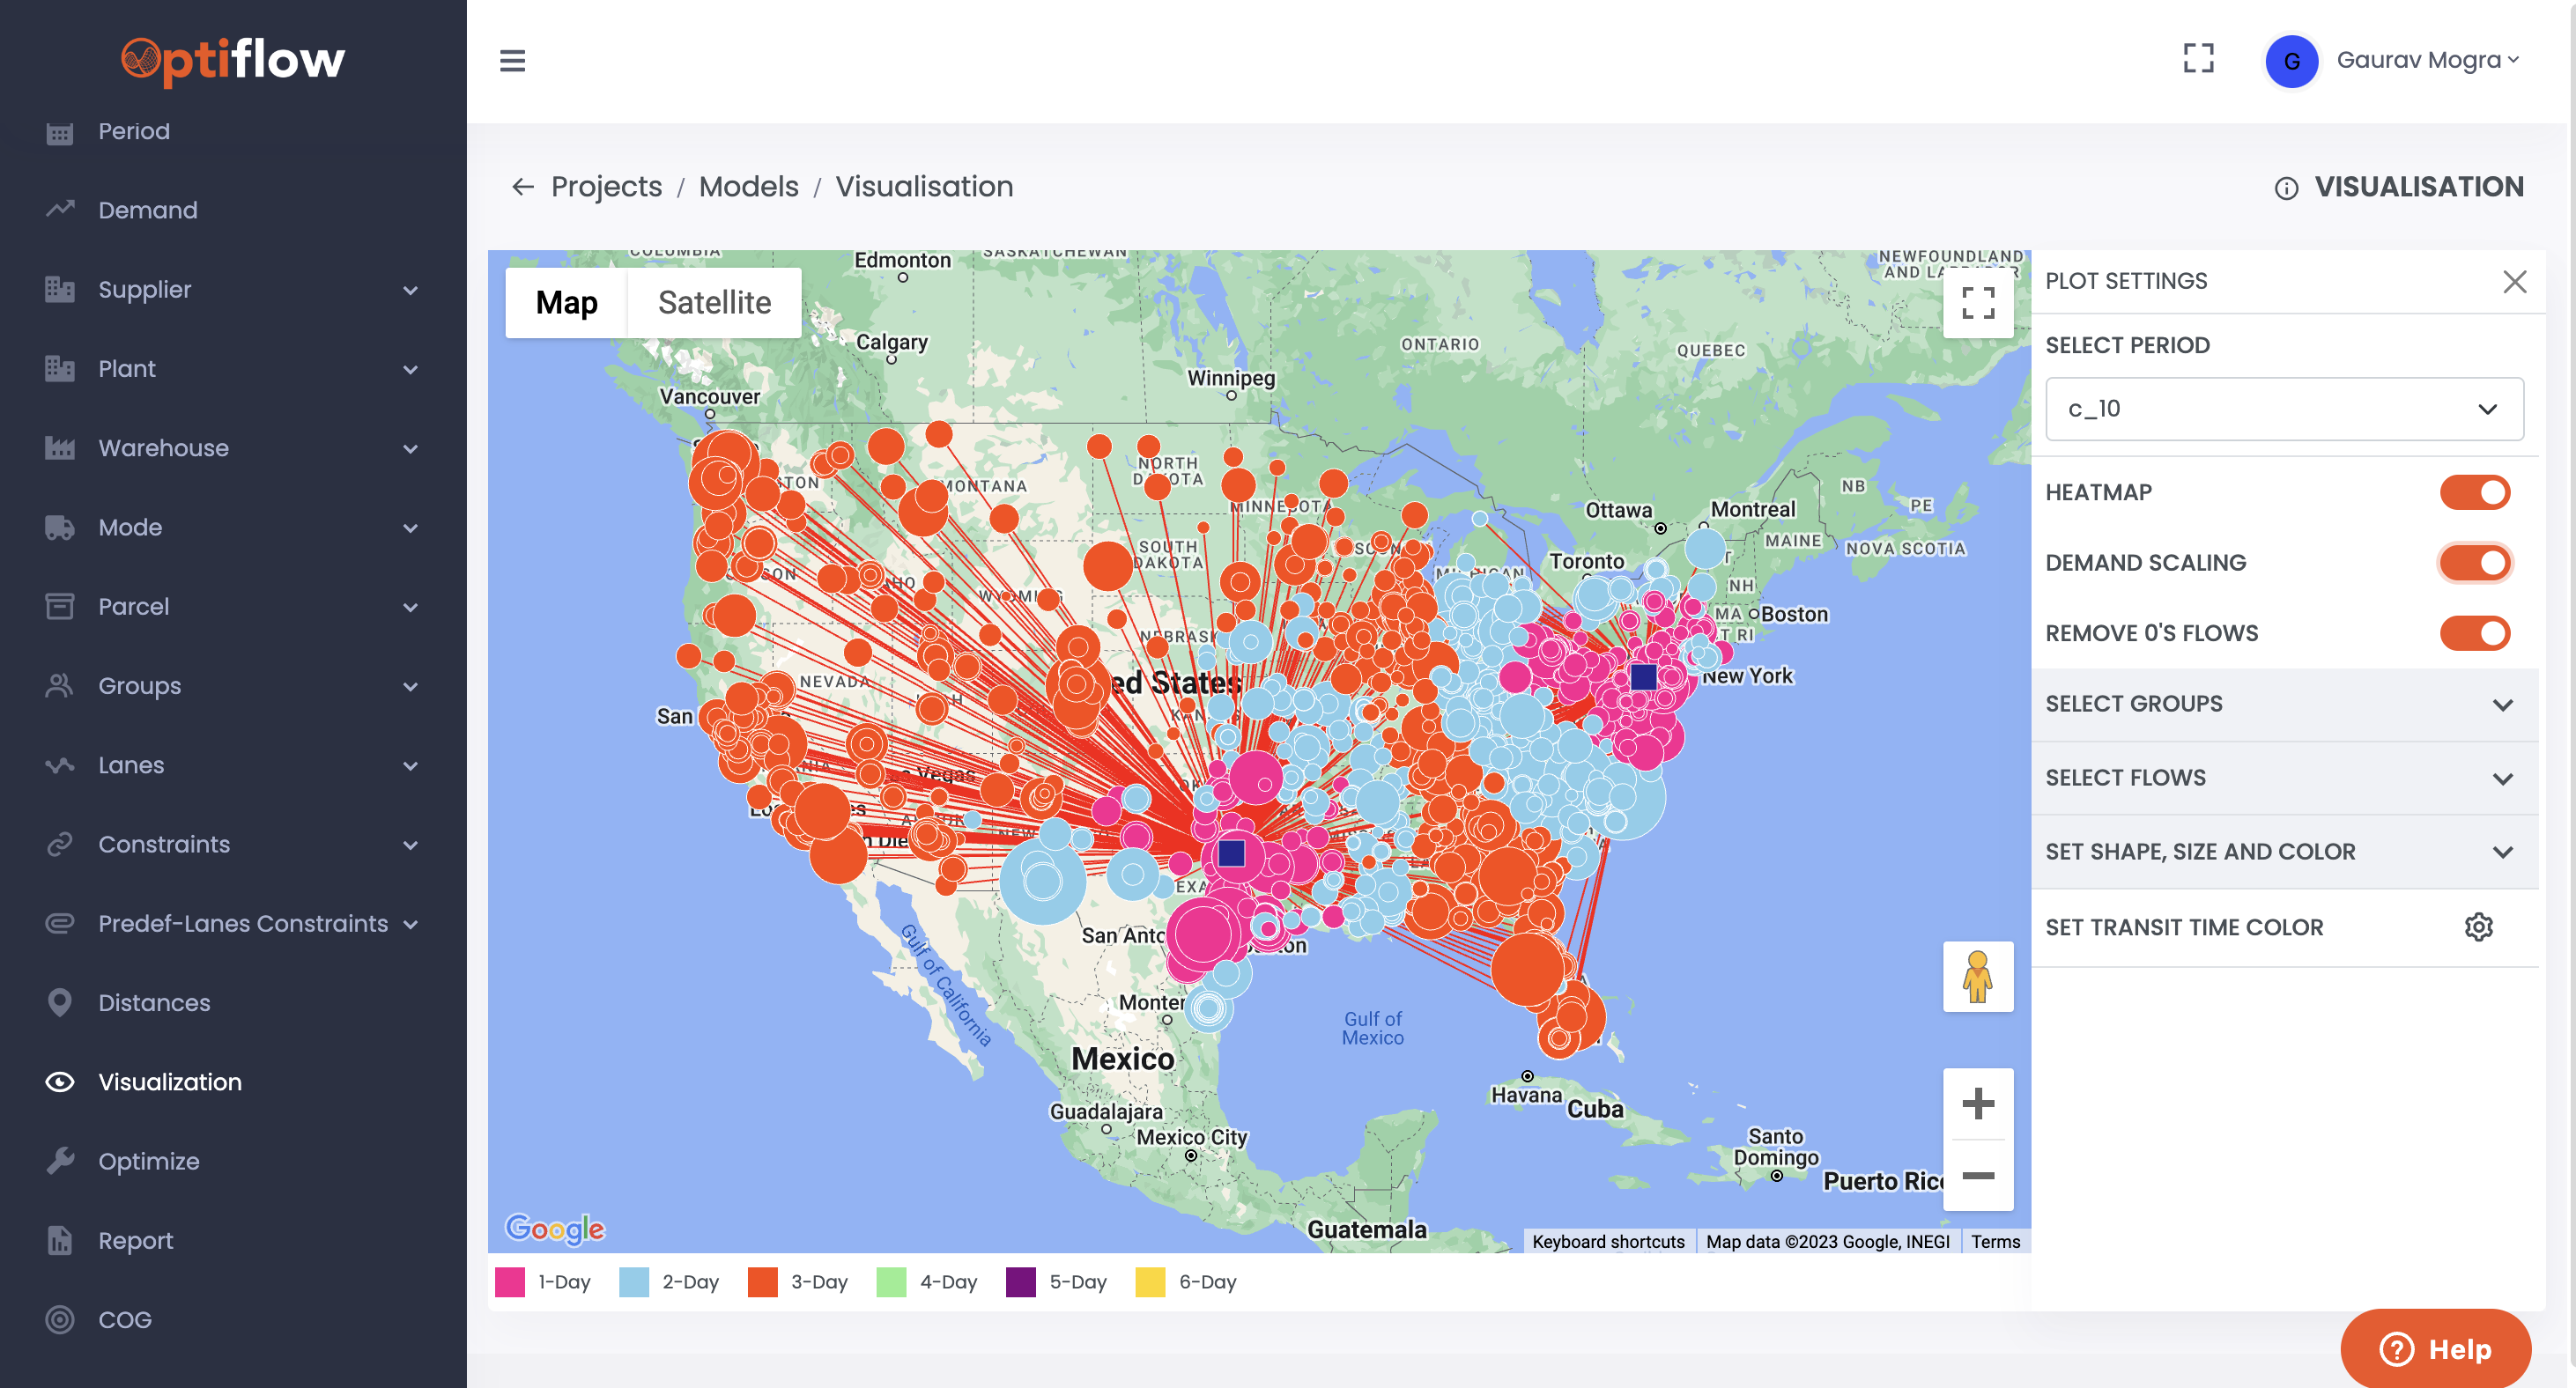Disable the Demand Scaling switch
Image resolution: width=2576 pixels, height=1388 pixels.
(x=2474, y=563)
